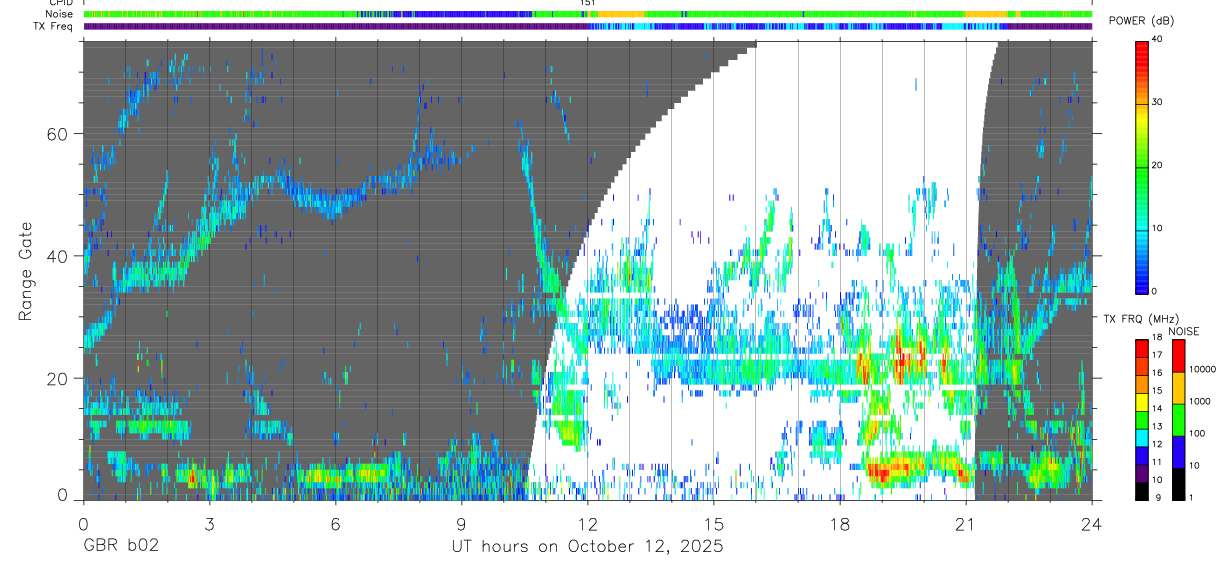Click the 30 label on POWER scale
Image resolution: width=1228 pixels, height=567 pixels.
tap(1157, 102)
